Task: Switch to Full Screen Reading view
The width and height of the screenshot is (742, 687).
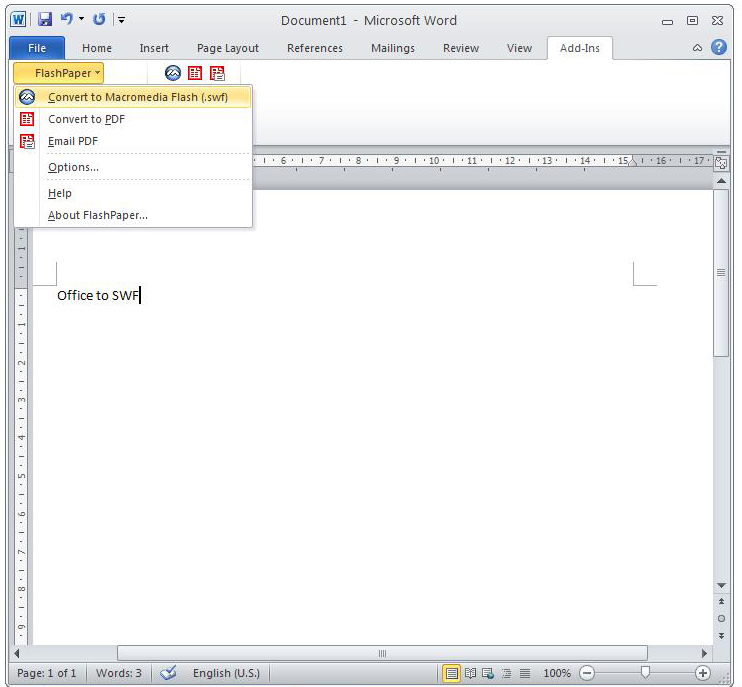Action: click(470, 673)
